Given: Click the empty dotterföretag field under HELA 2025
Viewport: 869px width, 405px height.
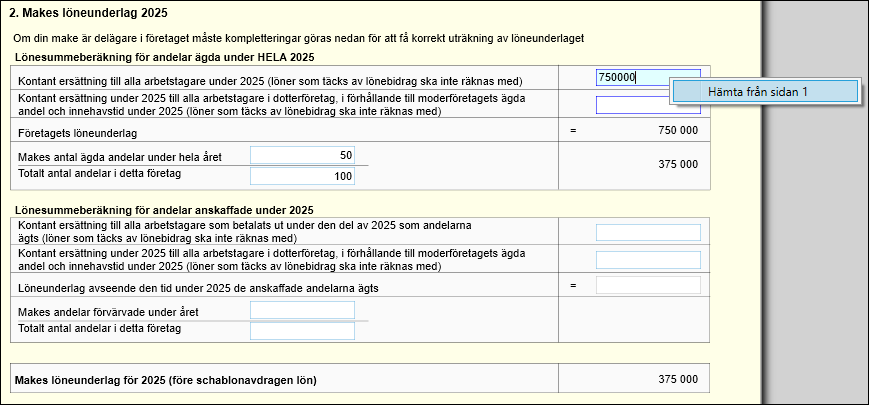Looking at the screenshot, I should (632, 106).
